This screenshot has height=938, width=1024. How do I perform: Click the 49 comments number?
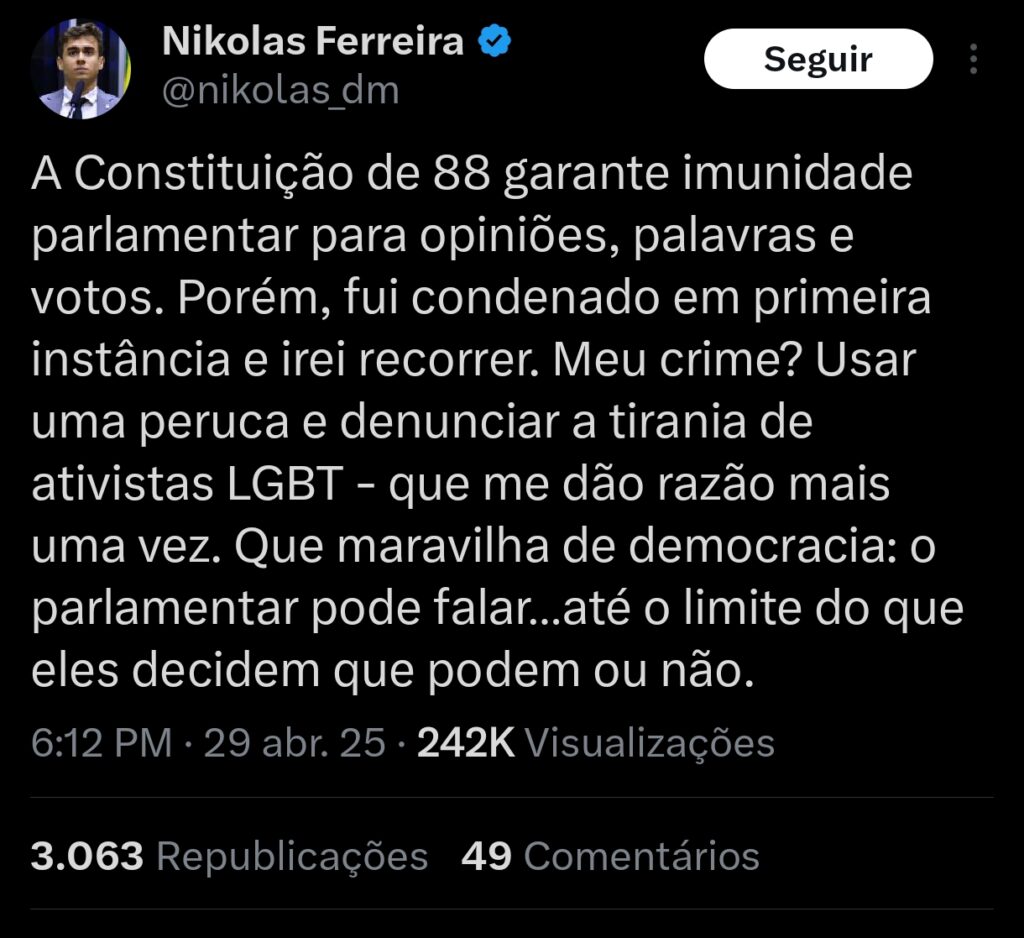486,856
